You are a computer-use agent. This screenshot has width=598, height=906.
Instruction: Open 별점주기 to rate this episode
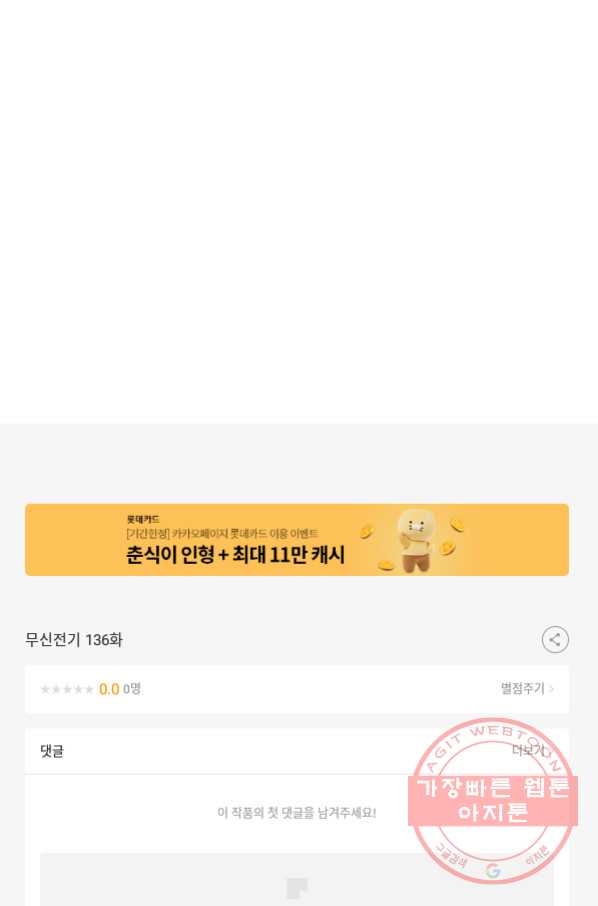tap(528, 689)
